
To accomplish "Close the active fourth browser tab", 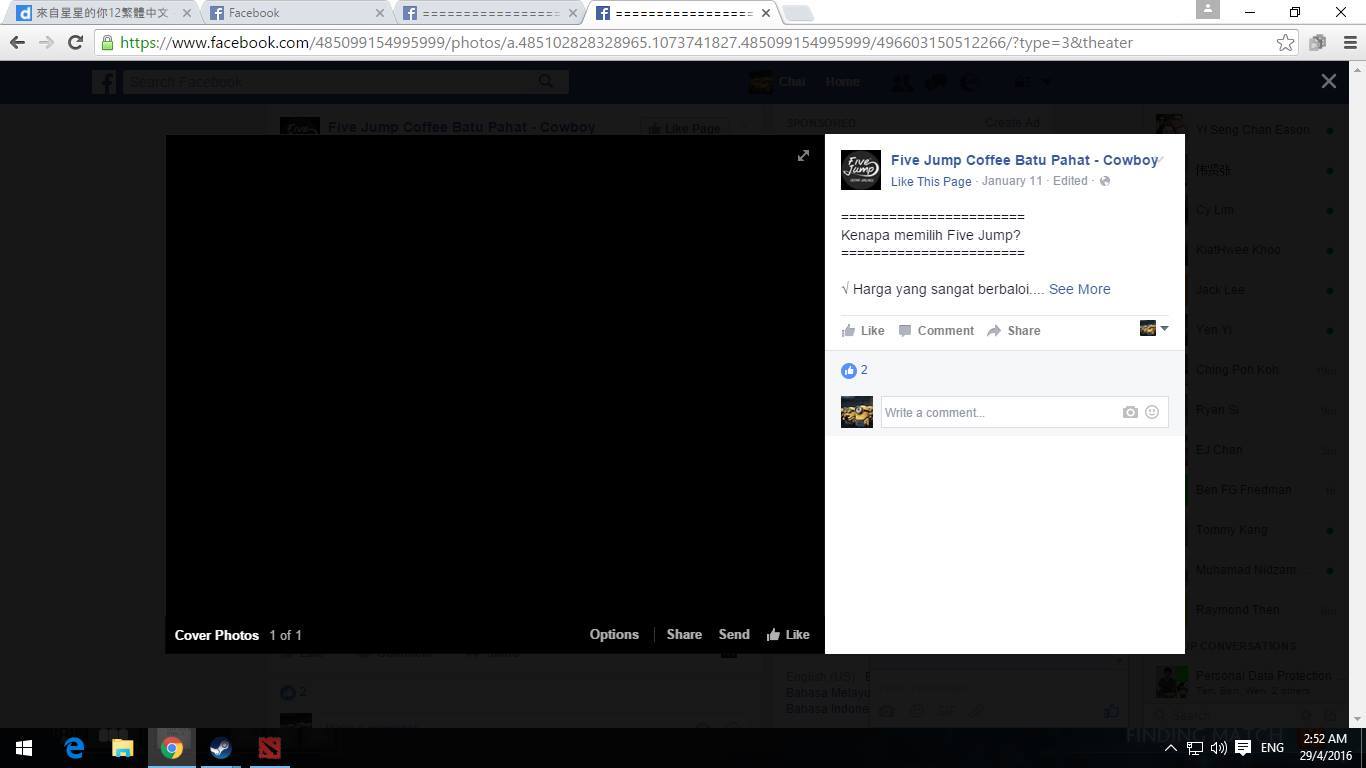I will [766, 13].
